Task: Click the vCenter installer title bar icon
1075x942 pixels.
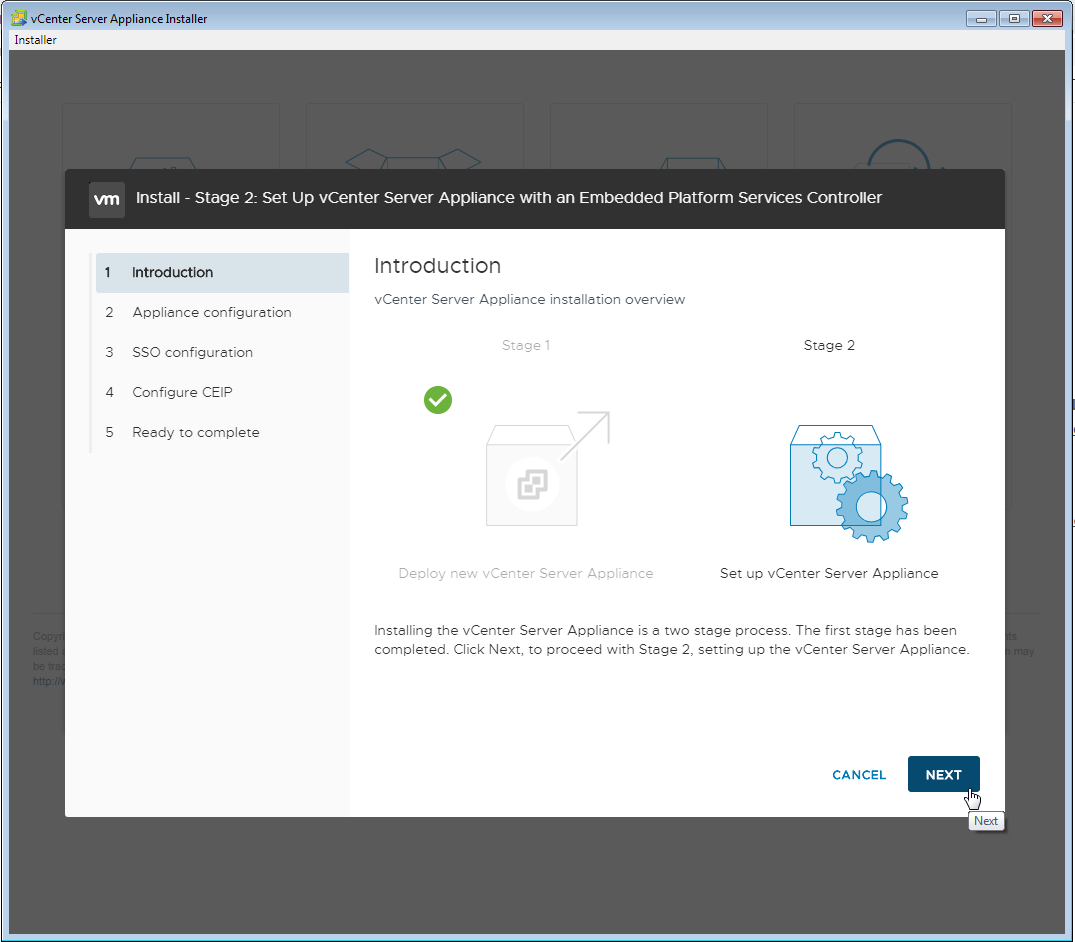Action: click(18, 19)
